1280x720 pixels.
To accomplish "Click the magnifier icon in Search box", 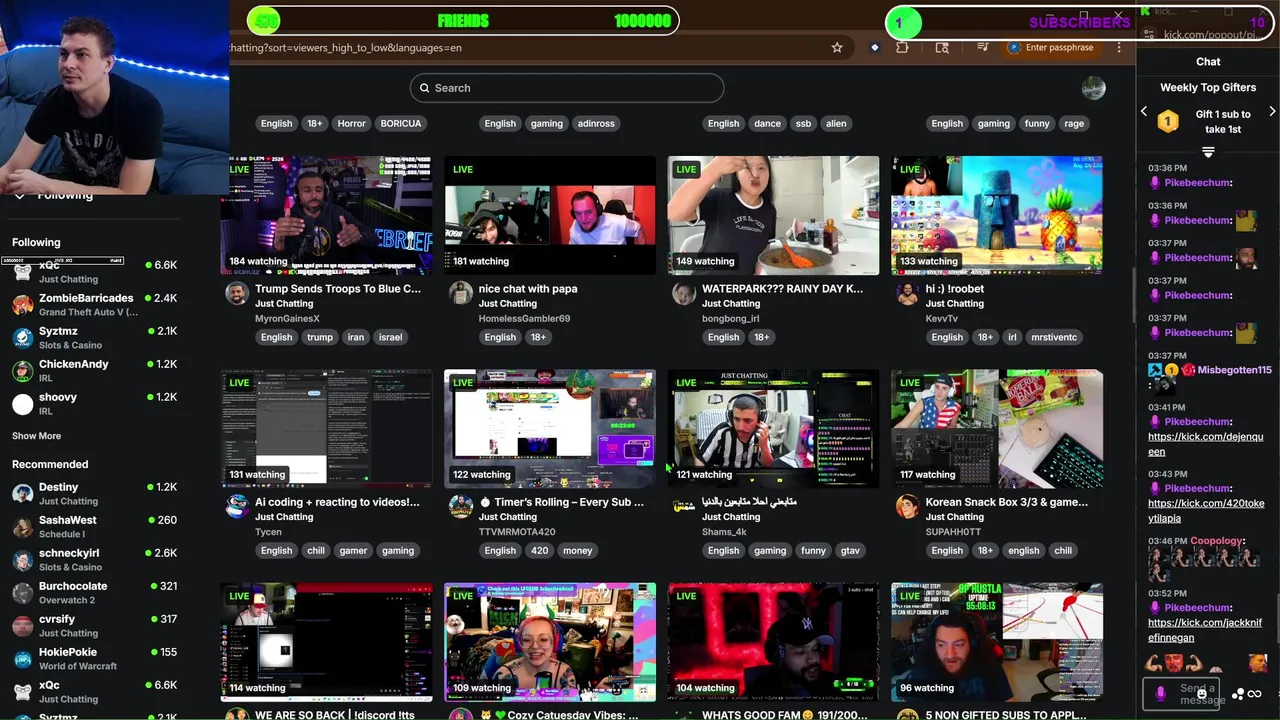I will (425, 88).
